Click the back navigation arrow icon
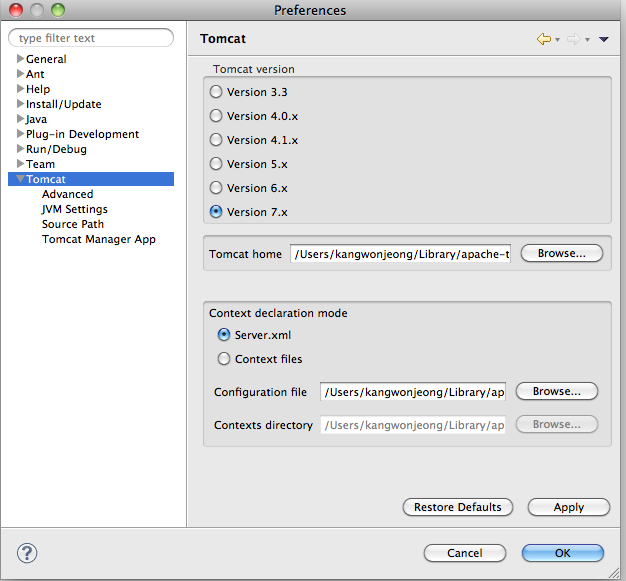This screenshot has width=626, height=581. click(544, 39)
